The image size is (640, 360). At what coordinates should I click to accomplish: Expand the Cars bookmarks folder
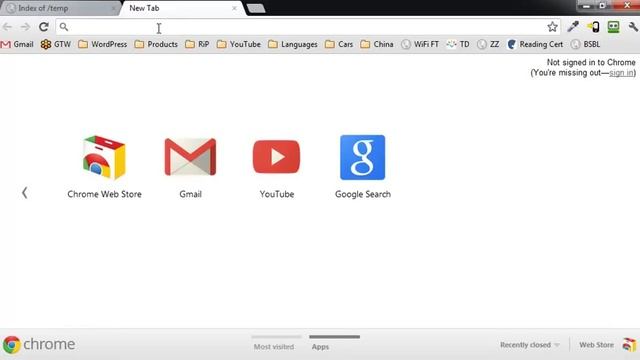339,44
